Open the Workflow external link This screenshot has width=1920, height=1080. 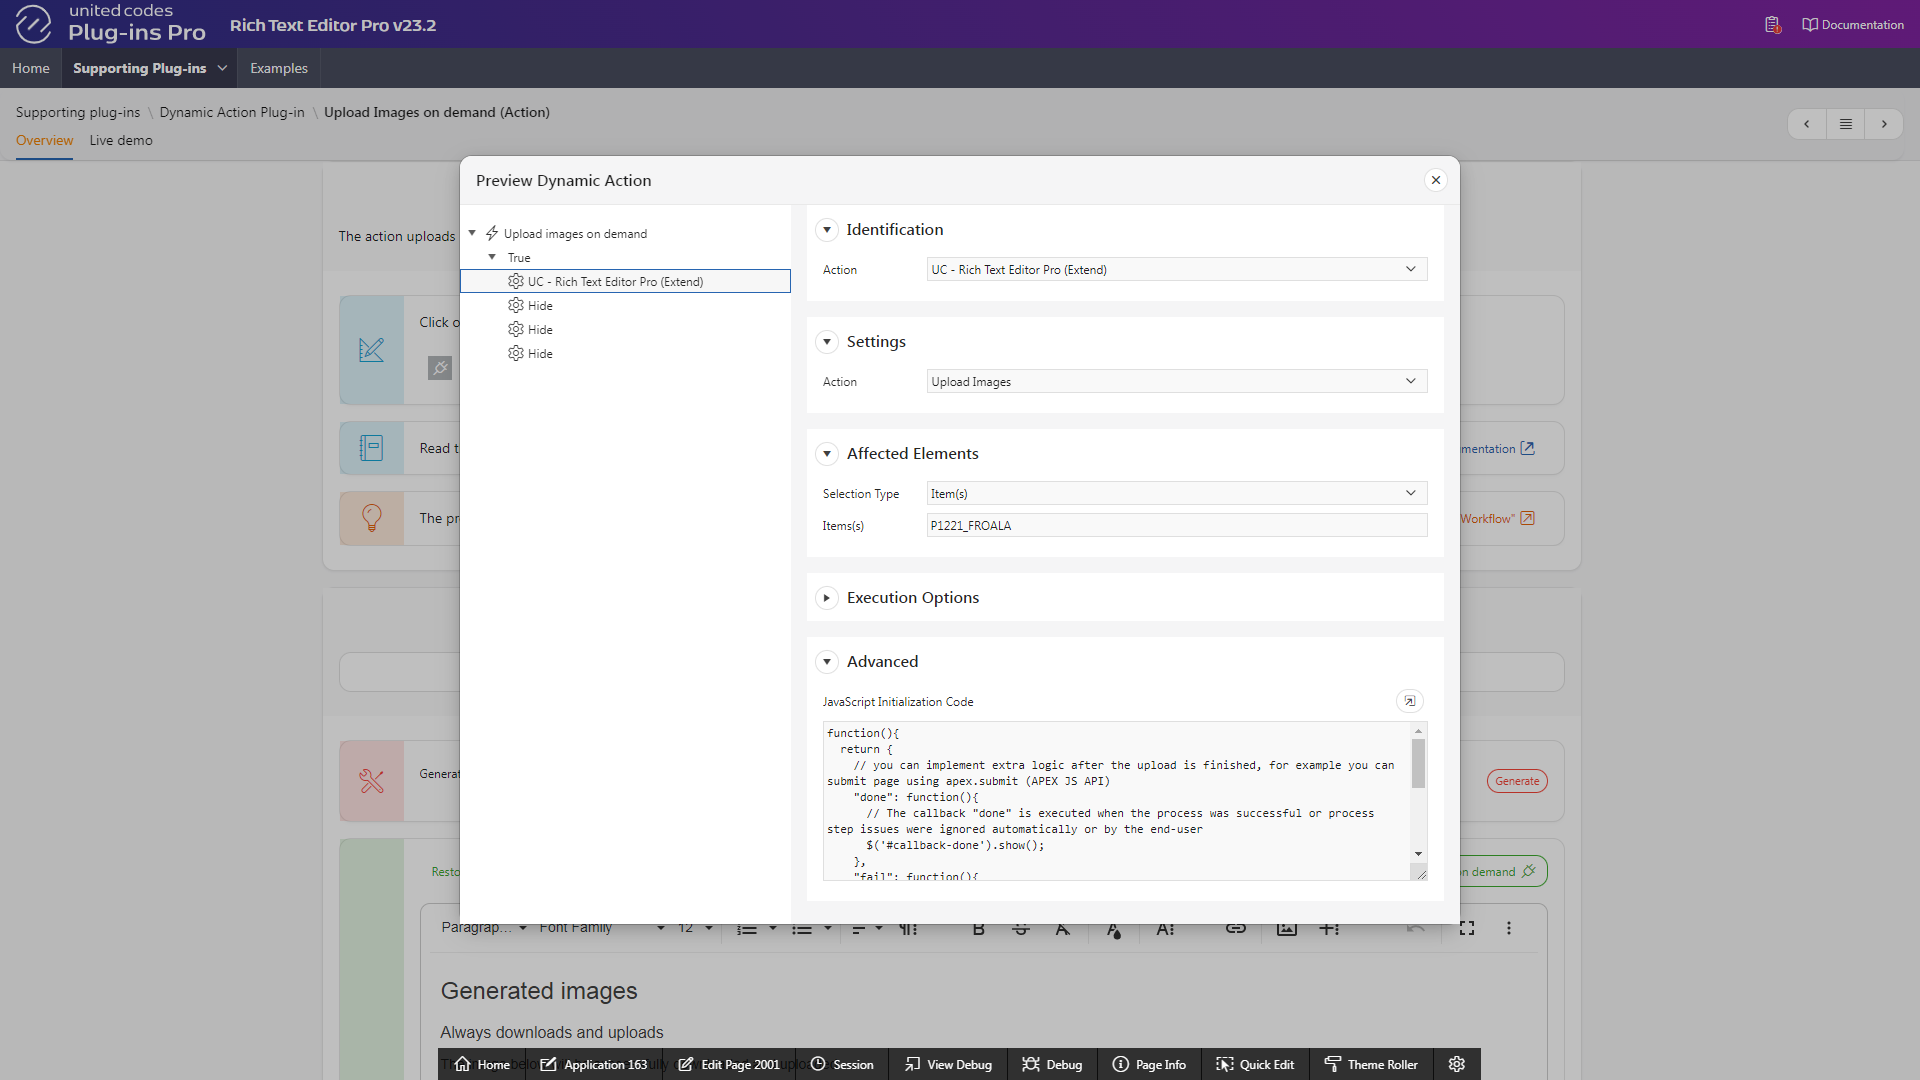1497,519
